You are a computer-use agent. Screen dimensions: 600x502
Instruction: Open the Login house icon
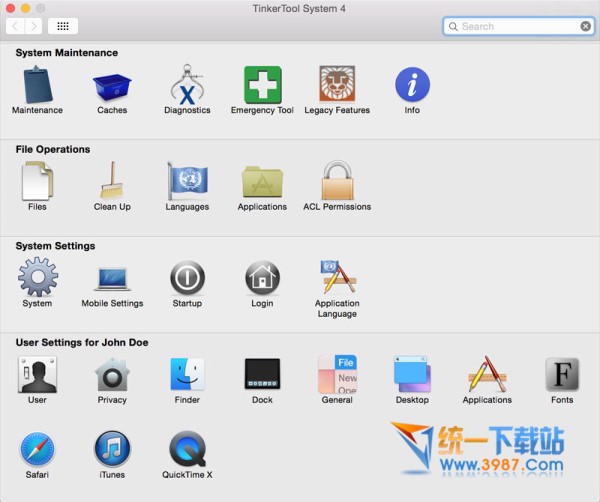(262, 277)
